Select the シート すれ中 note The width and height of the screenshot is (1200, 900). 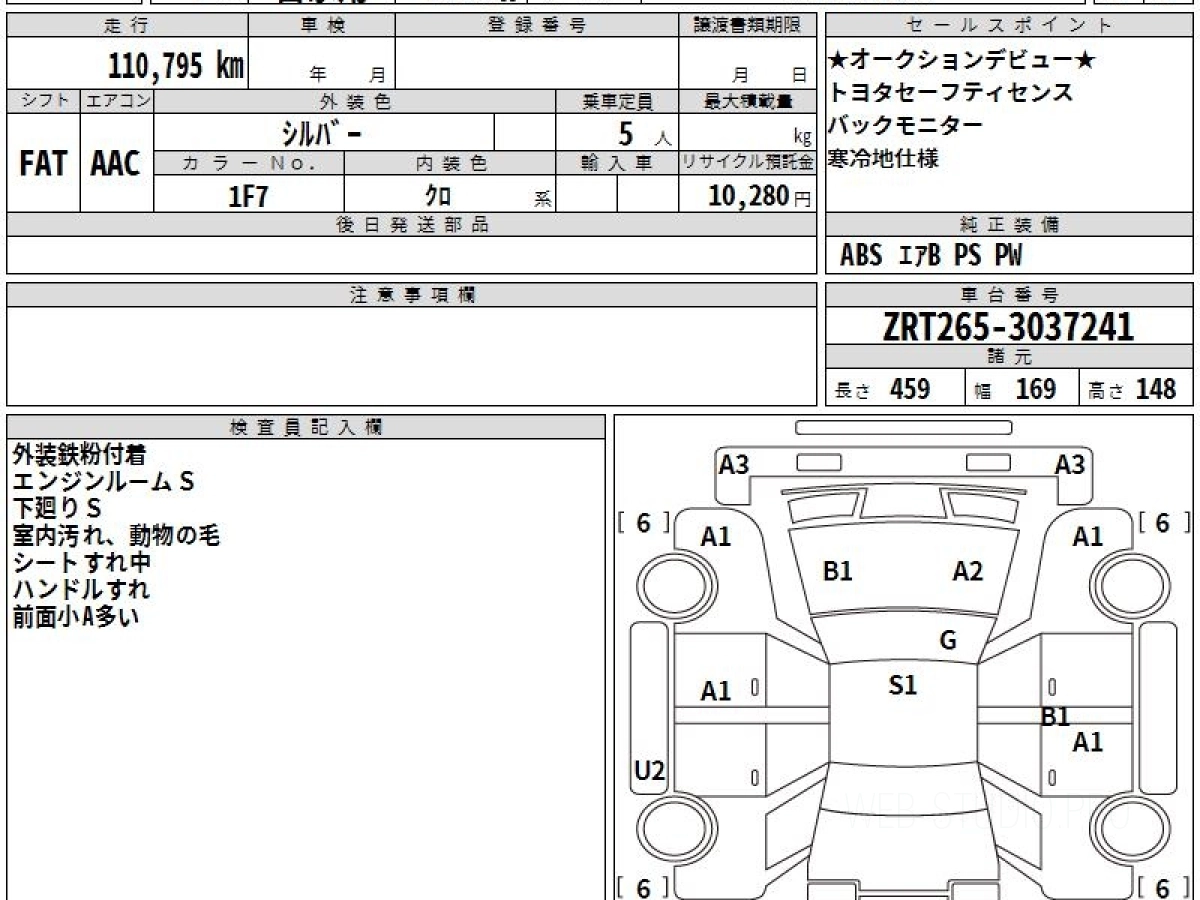(82, 563)
